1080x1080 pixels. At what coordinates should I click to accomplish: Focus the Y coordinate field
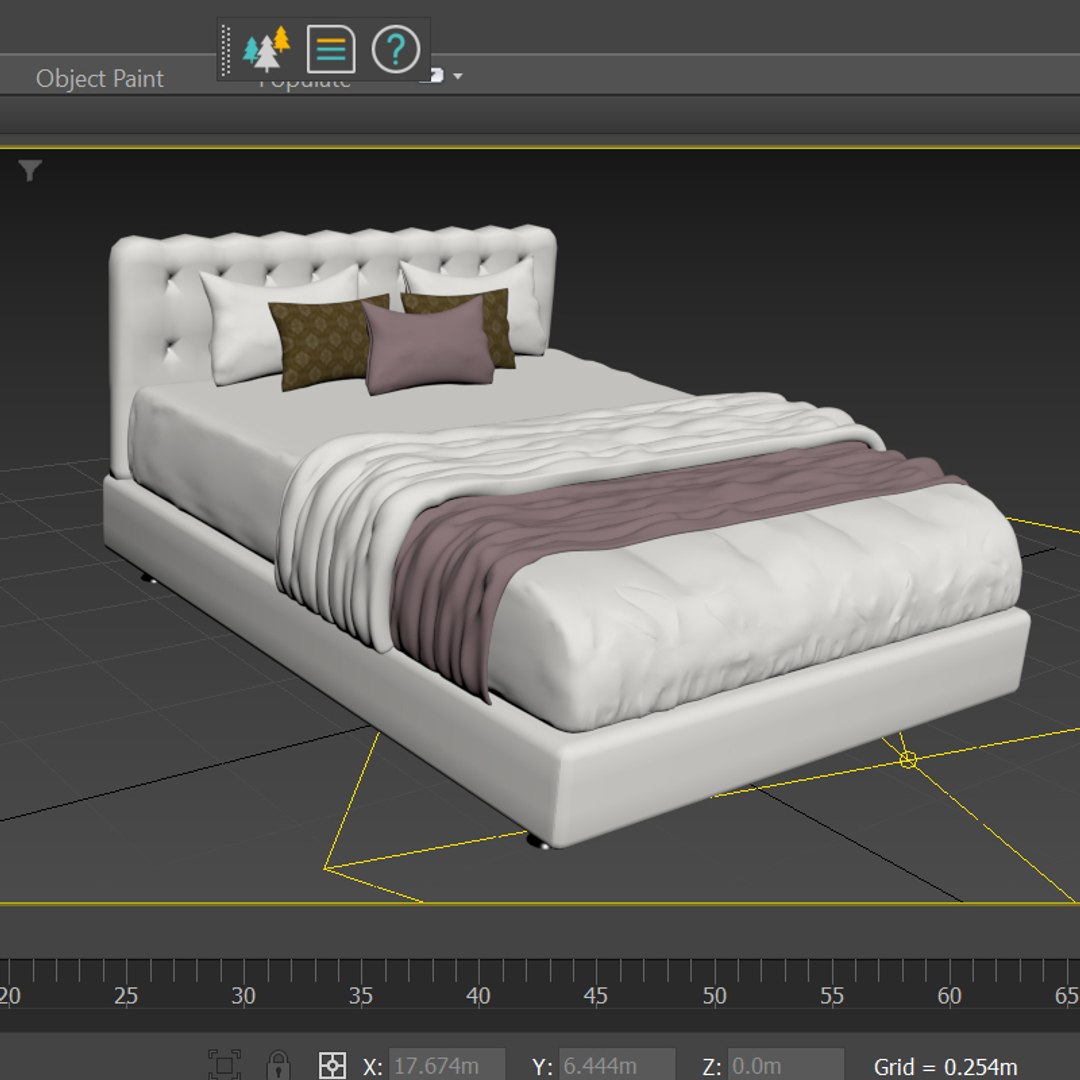[x=616, y=1065]
